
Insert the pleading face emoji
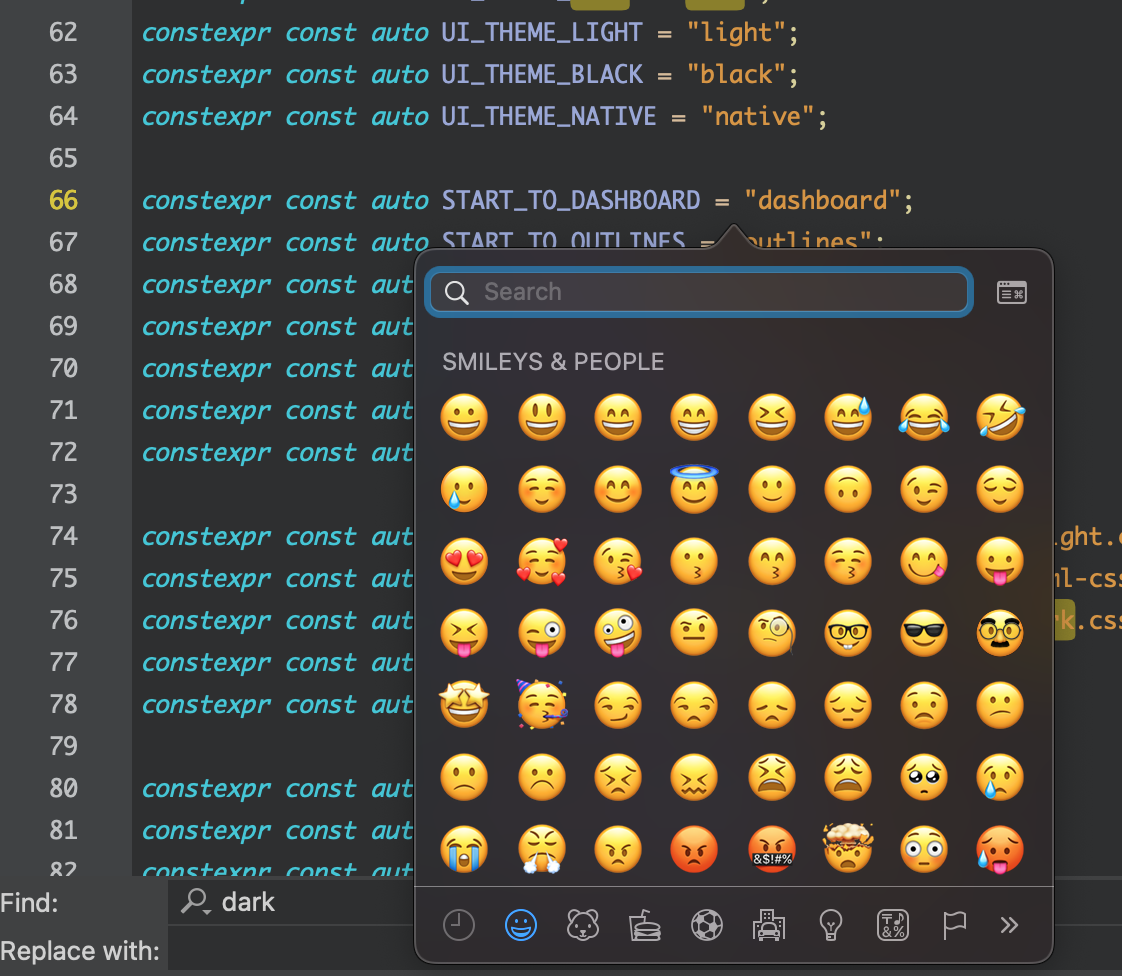pyautogui.click(x=924, y=777)
